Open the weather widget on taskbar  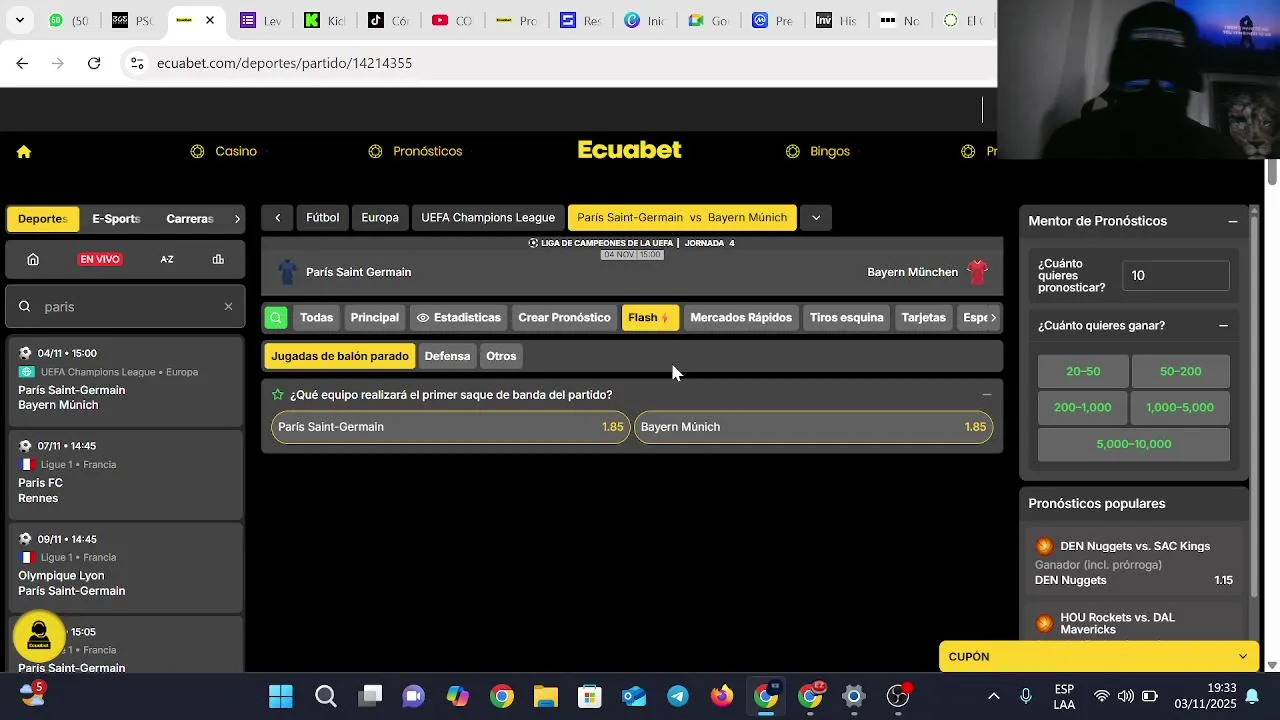click(x=32, y=694)
